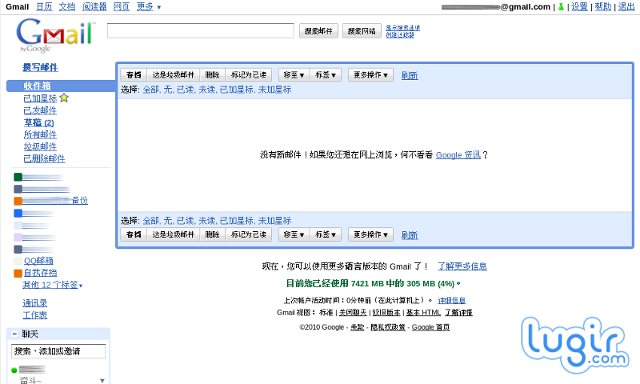
Task: Click the 关闭聊天 link
Action: [x=353, y=313]
